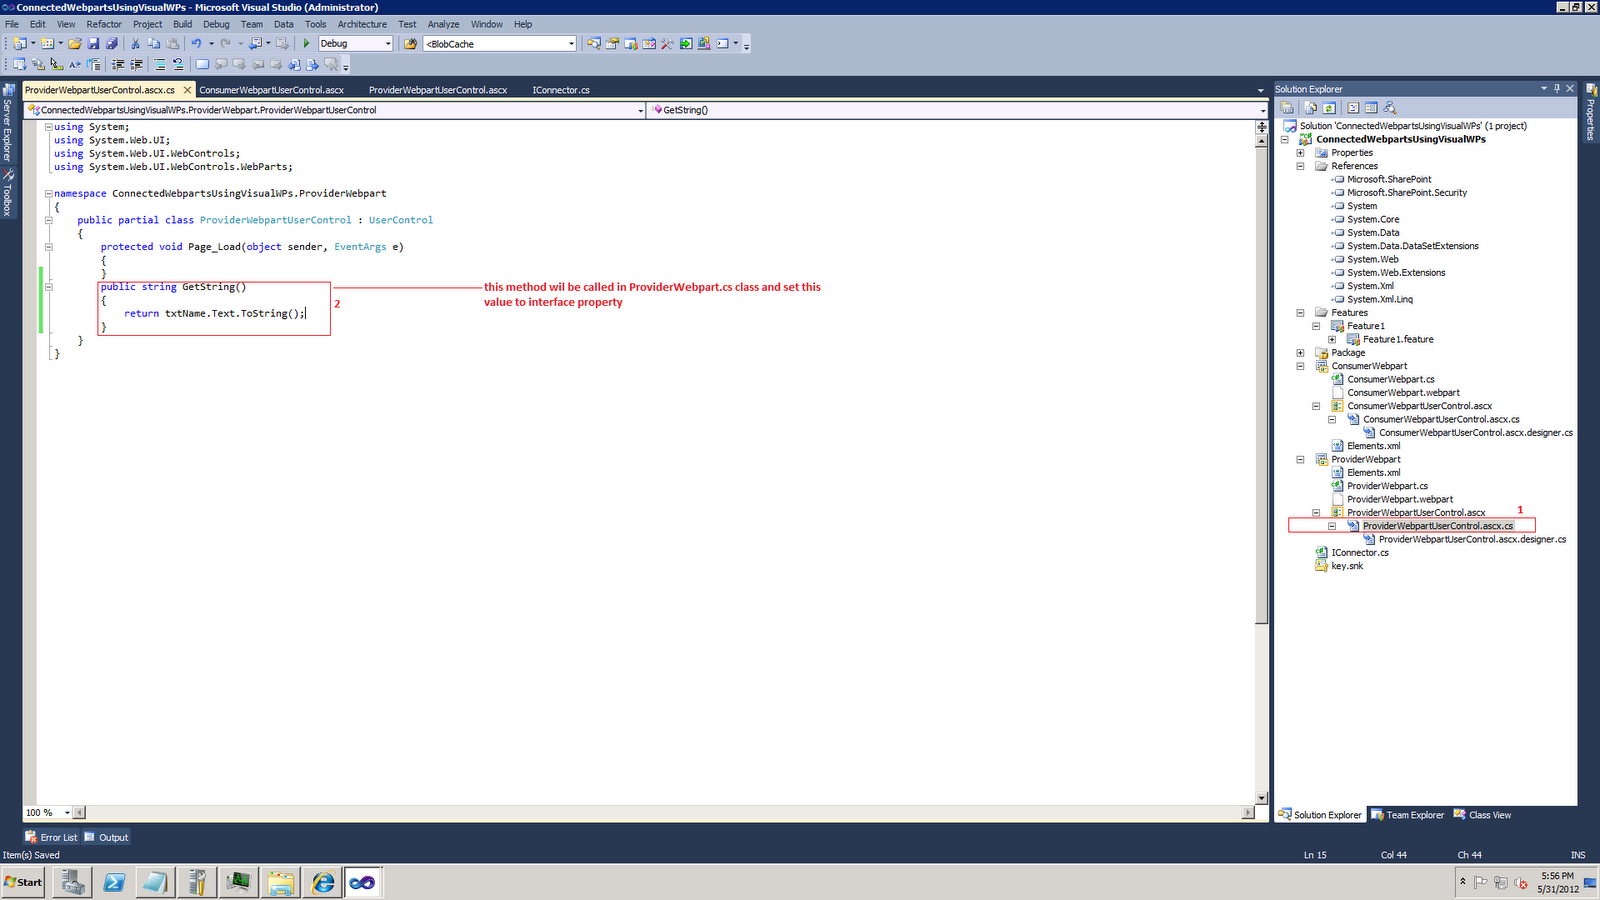Open Windows Explorer folder icon on taskbar

click(x=281, y=882)
